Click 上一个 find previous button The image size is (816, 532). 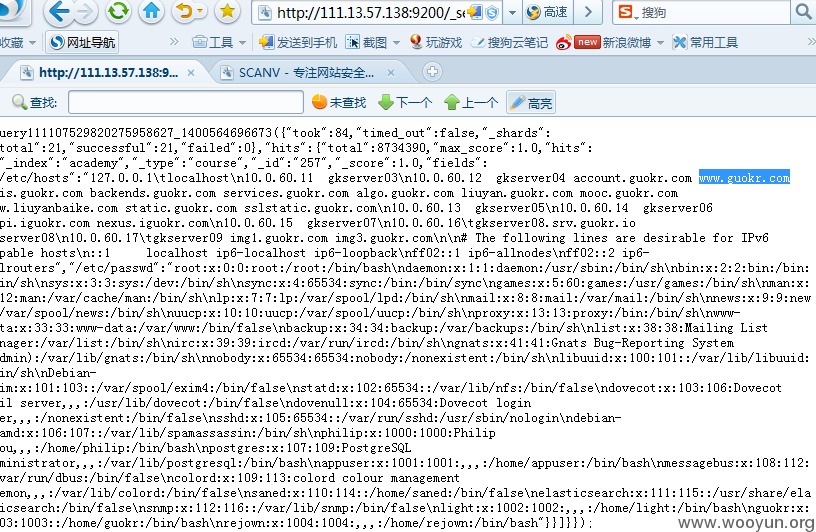click(x=471, y=102)
